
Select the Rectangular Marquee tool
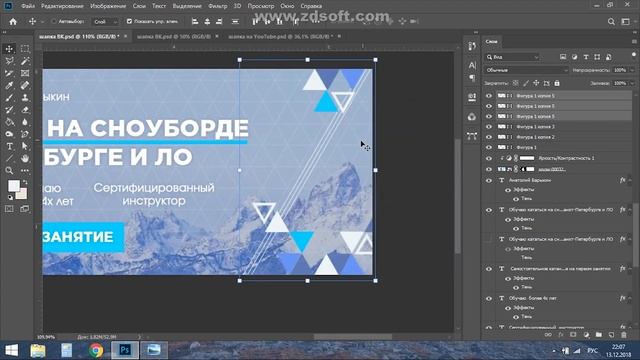pyautogui.click(x=25, y=49)
